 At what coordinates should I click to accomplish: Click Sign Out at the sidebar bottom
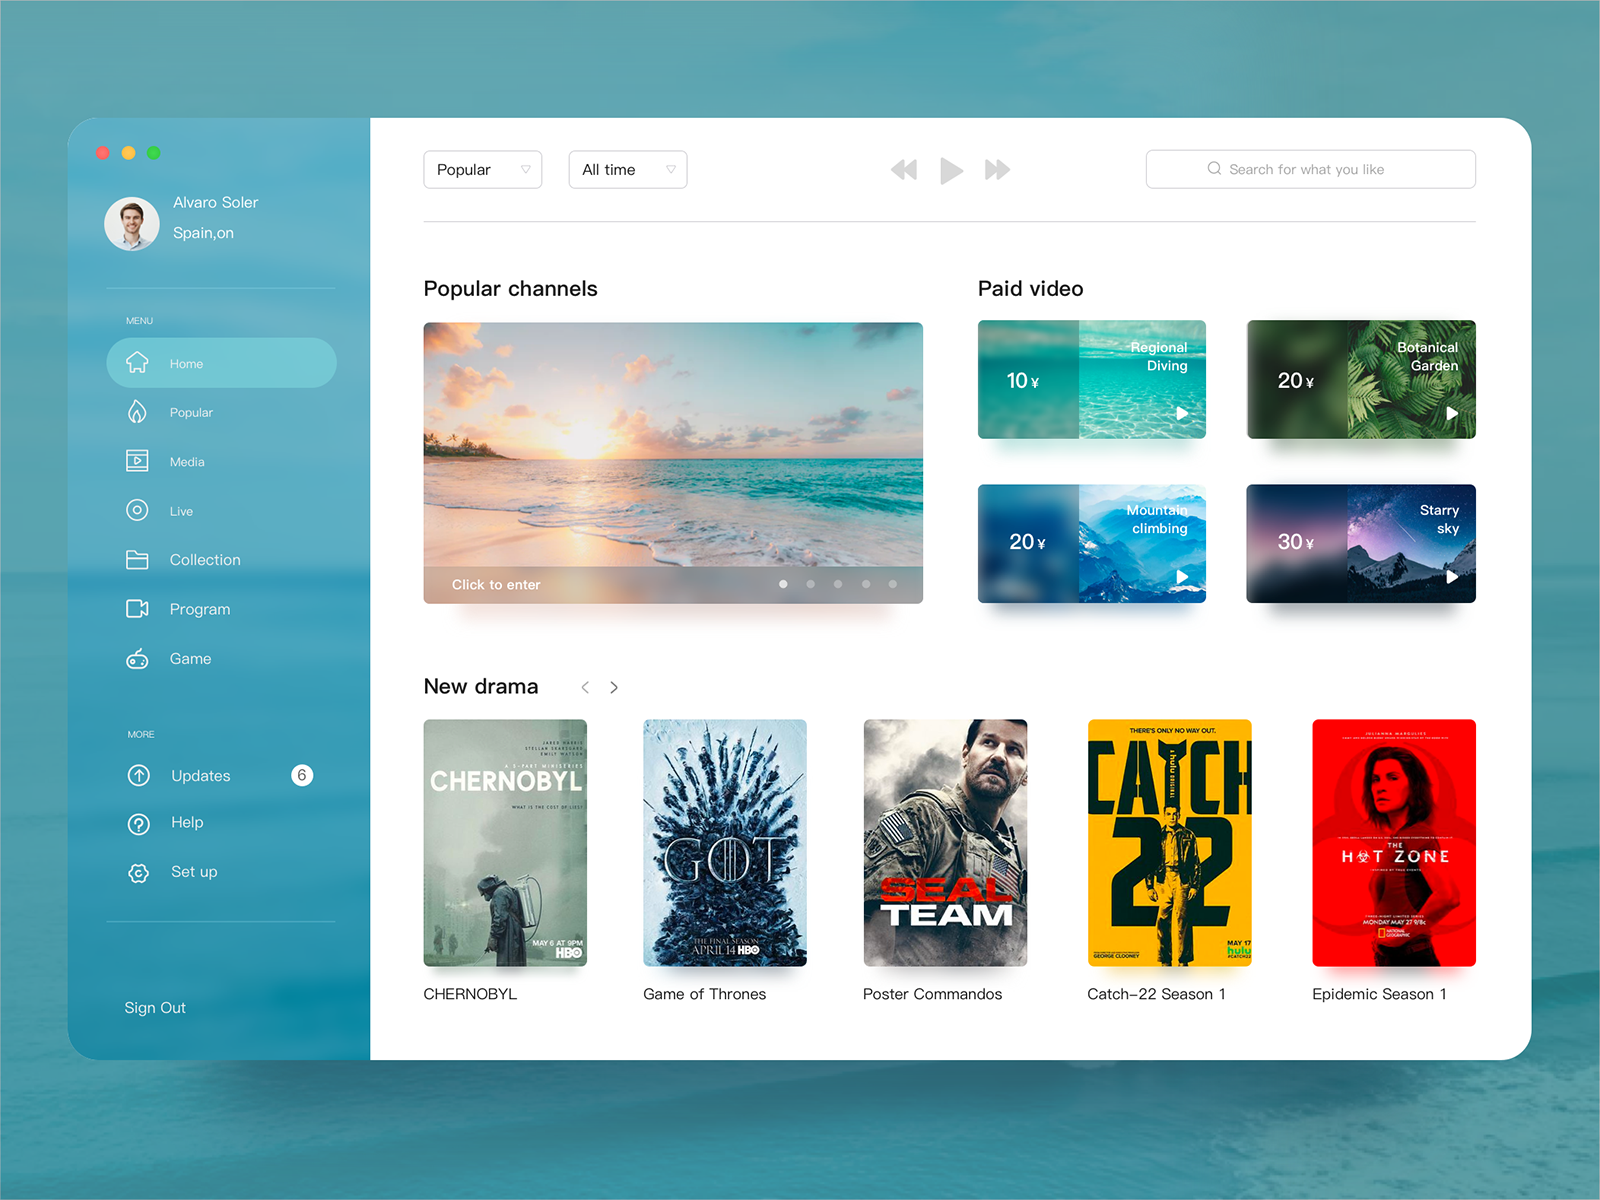coord(155,1008)
